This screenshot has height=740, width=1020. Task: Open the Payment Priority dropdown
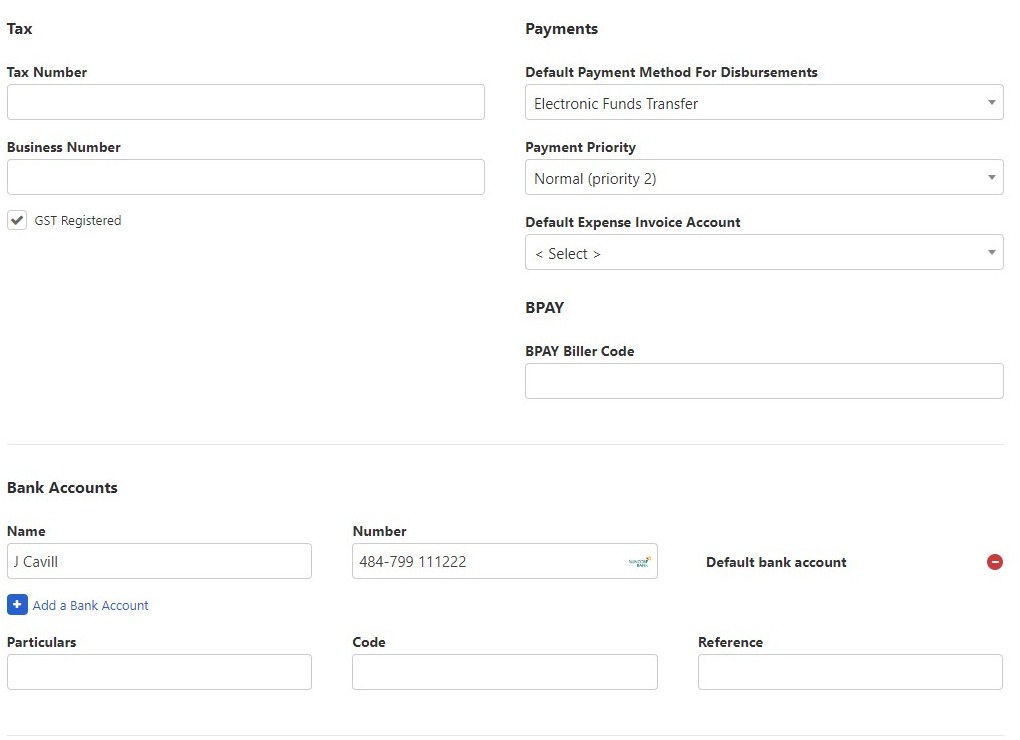764,177
